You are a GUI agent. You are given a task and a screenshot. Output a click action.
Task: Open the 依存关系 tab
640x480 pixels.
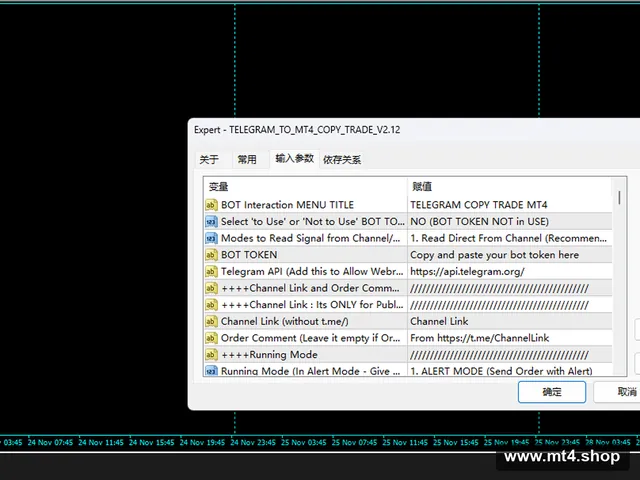click(x=342, y=160)
